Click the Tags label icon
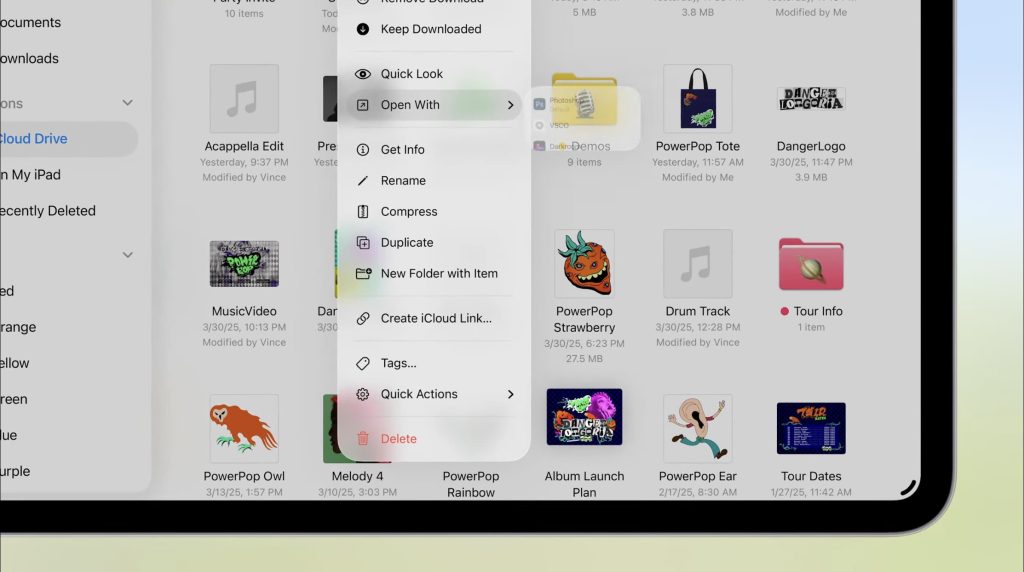The height and width of the screenshot is (572, 1024). 363,364
